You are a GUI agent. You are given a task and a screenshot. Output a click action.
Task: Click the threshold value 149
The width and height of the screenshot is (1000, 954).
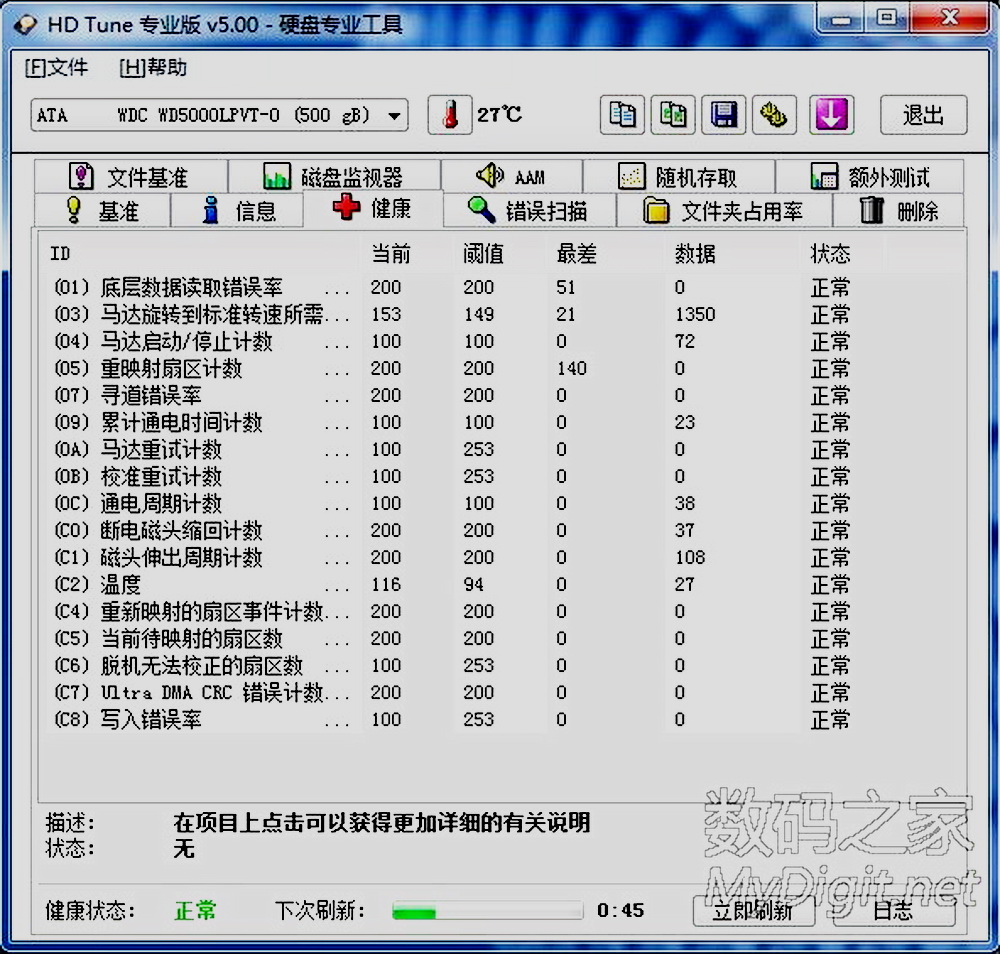coord(478,314)
